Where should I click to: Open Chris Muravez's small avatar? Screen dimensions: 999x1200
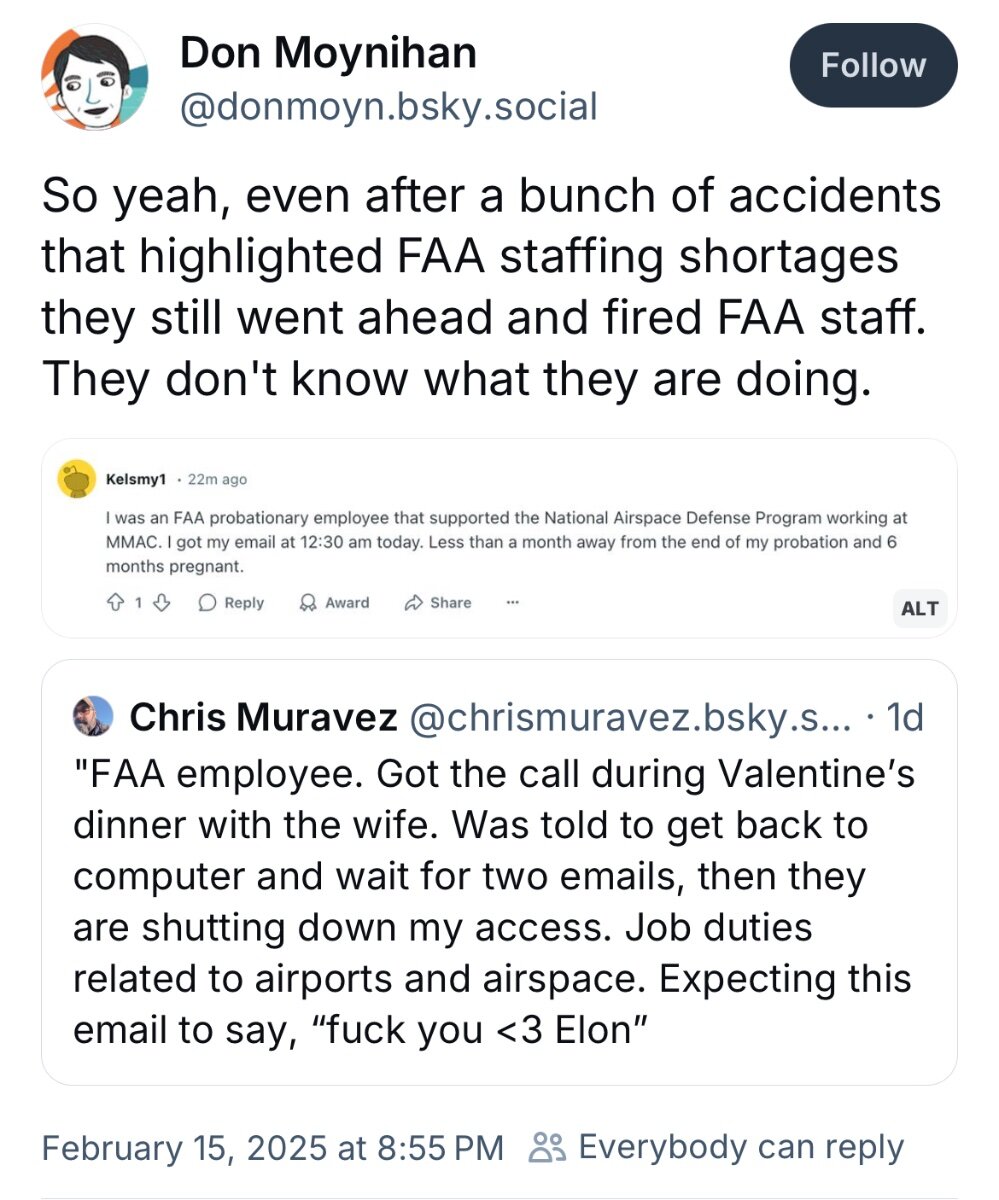94,716
